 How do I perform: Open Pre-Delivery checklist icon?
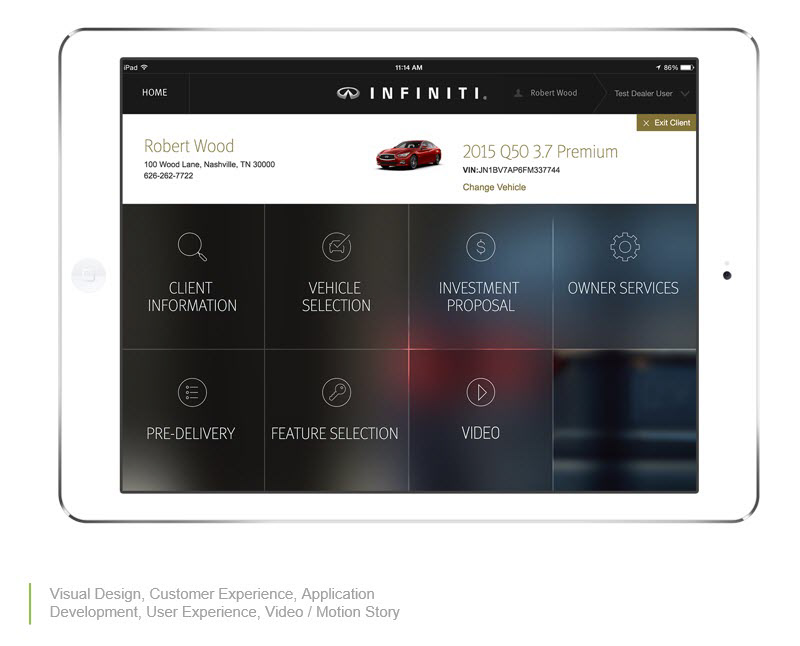click(192, 392)
